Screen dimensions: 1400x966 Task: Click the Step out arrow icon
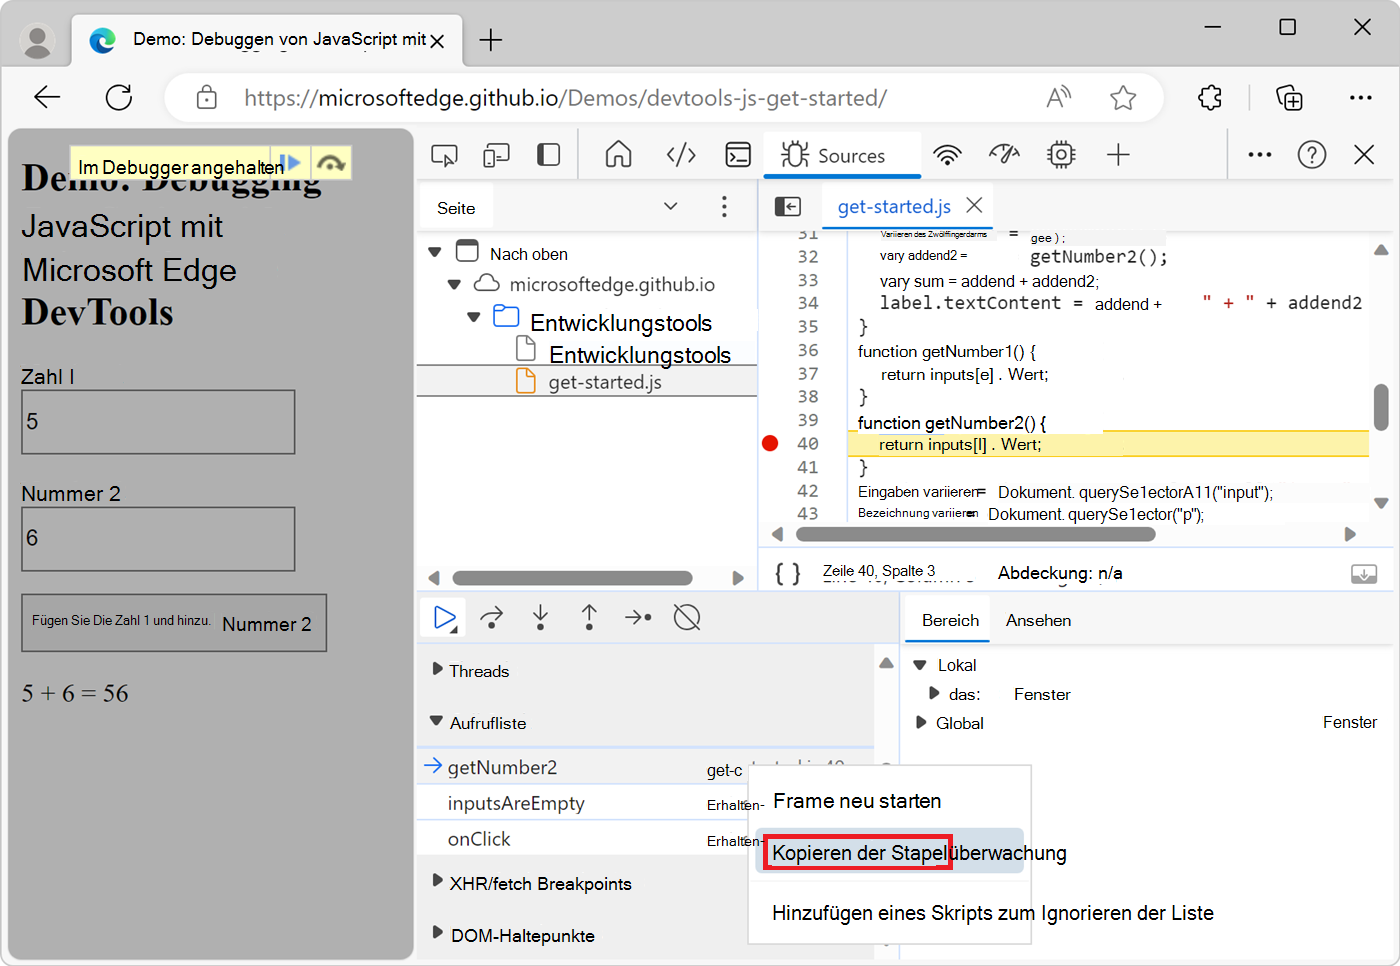point(589,618)
